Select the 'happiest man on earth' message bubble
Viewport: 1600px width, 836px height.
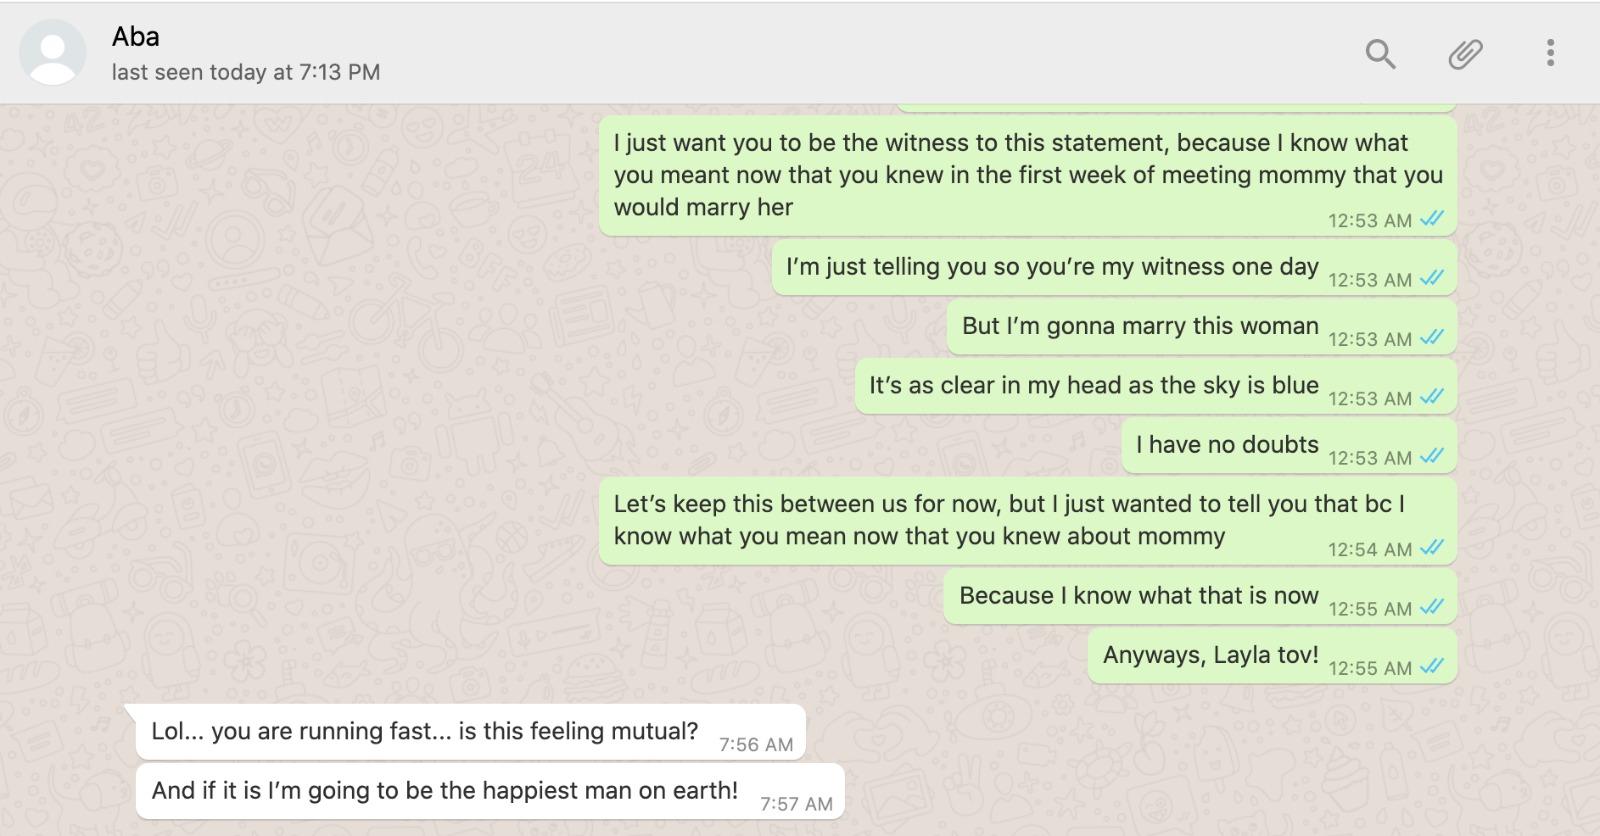click(x=490, y=791)
